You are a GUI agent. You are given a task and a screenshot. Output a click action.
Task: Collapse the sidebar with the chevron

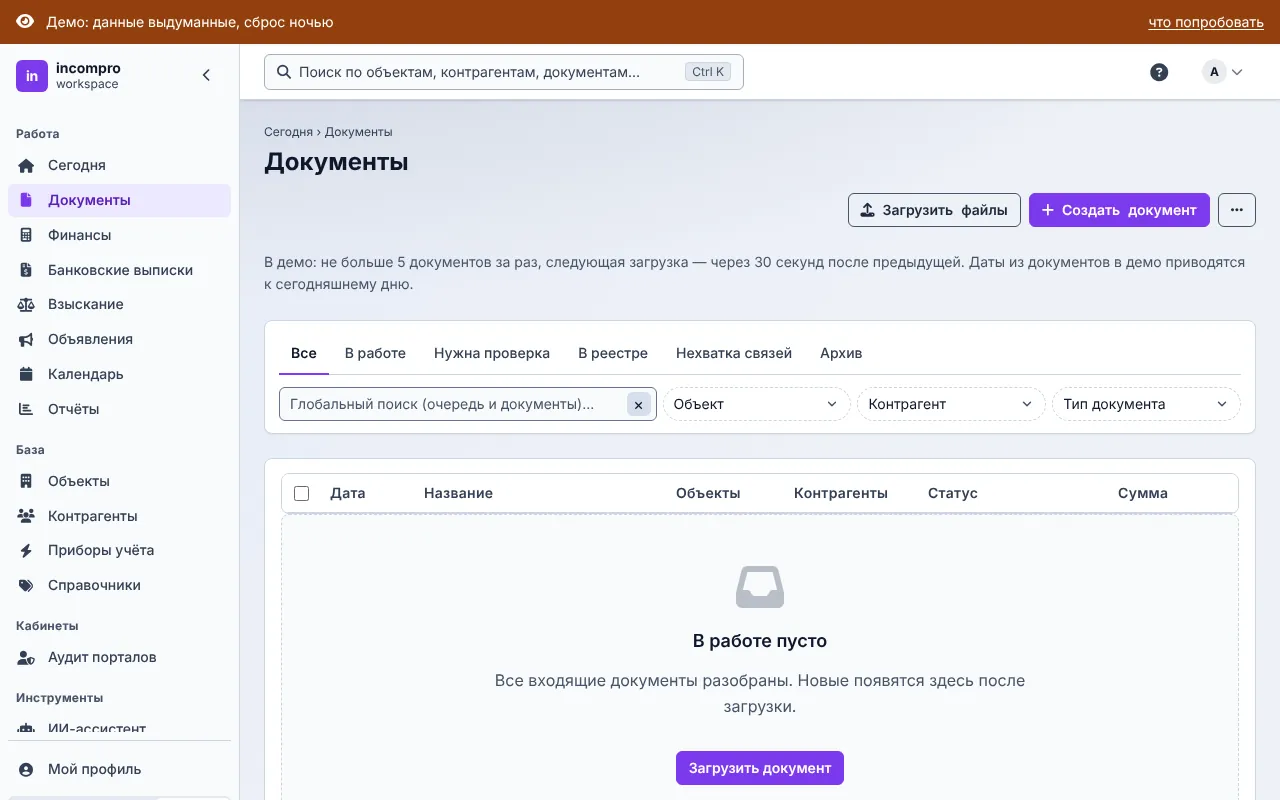(x=206, y=75)
